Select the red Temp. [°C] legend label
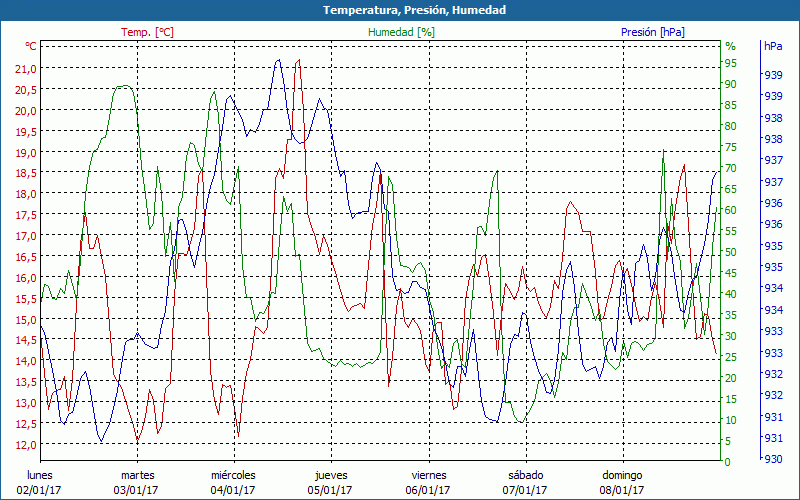800x500 pixels. coord(147,32)
